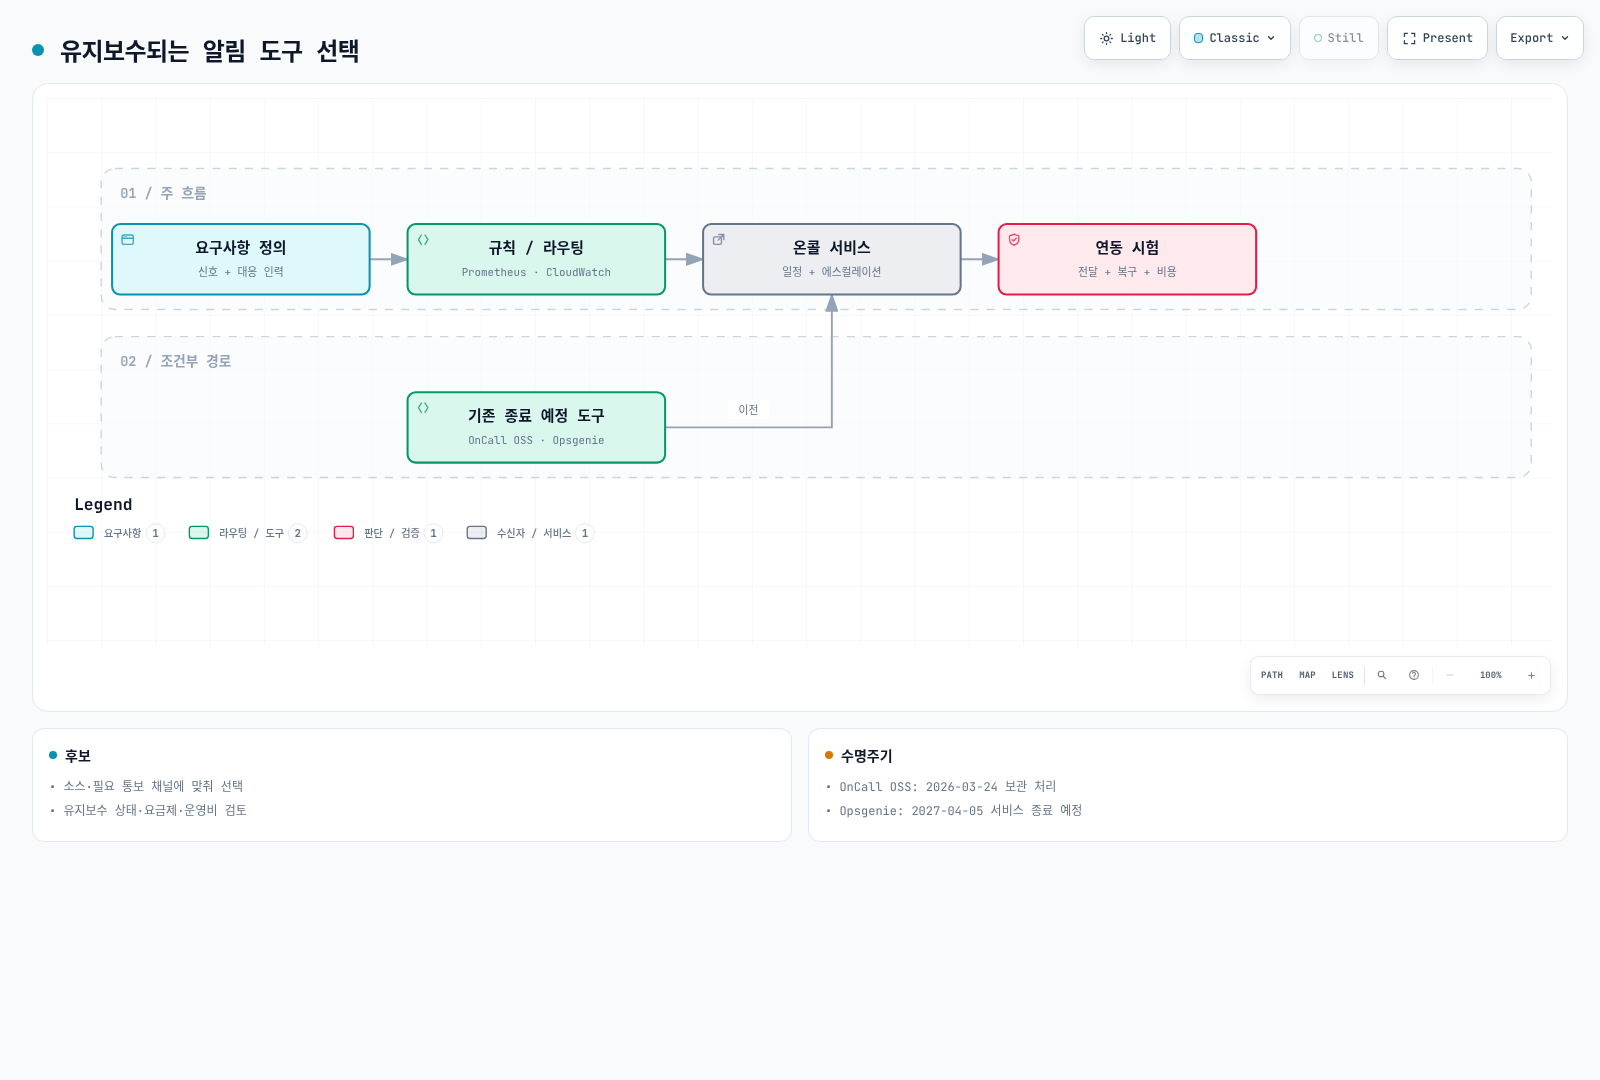This screenshot has height=1080, width=1600.
Task: Toggle the Still animation button
Action: tap(1339, 38)
